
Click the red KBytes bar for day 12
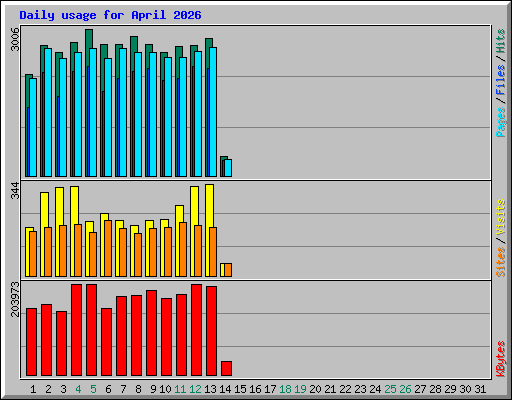point(196,330)
